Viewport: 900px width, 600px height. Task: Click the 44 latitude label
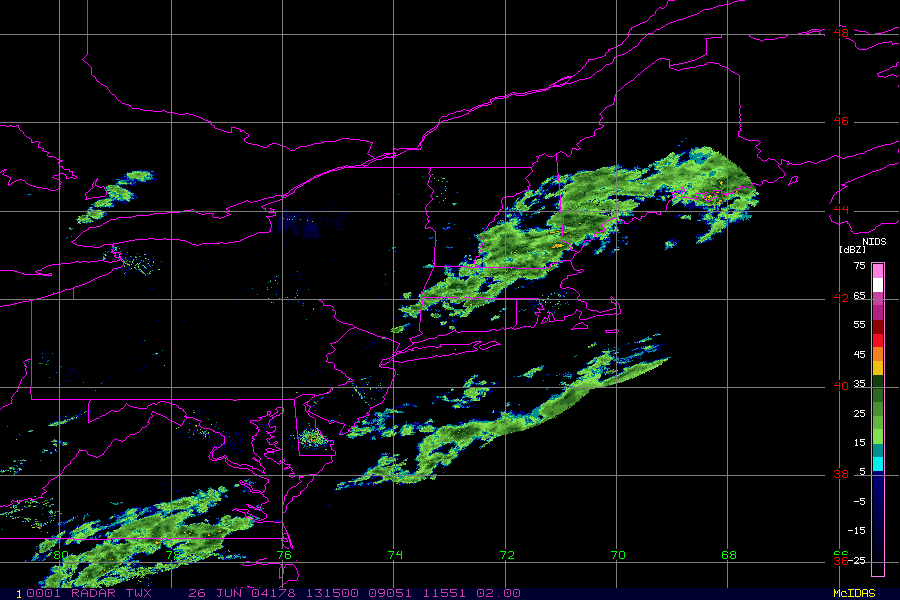pyautogui.click(x=841, y=210)
